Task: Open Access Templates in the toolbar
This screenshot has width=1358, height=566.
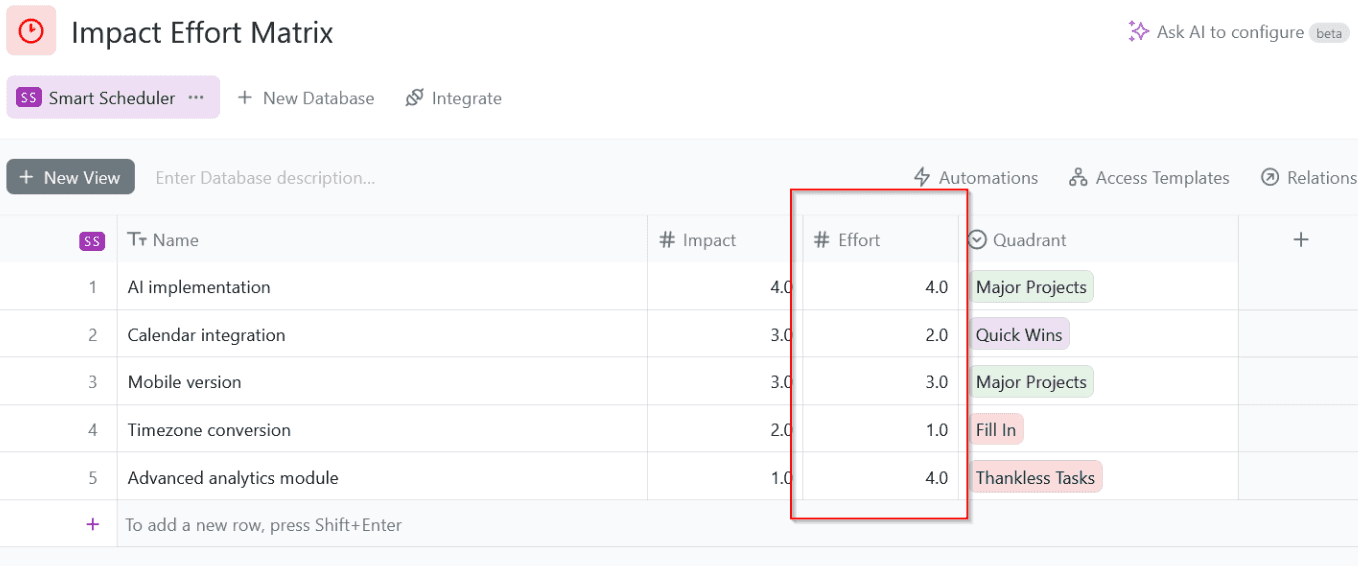Action: tap(1149, 178)
